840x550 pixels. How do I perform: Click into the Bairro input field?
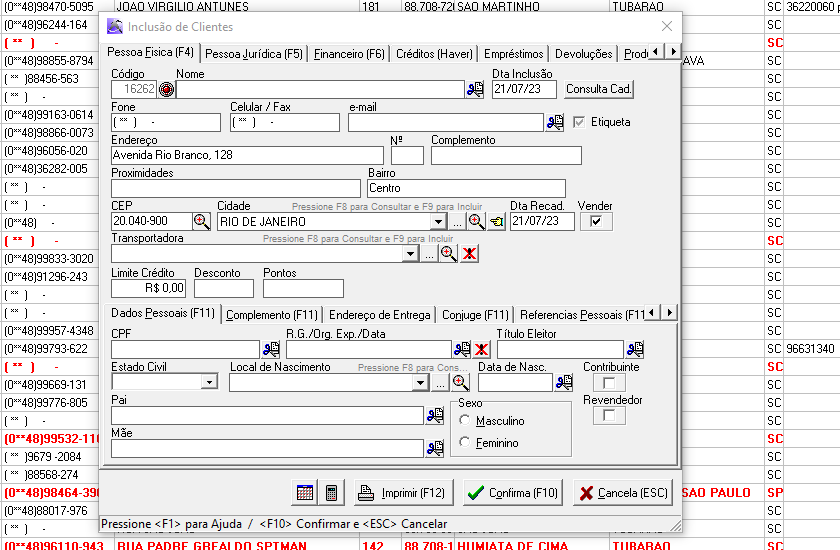point(466,188)
